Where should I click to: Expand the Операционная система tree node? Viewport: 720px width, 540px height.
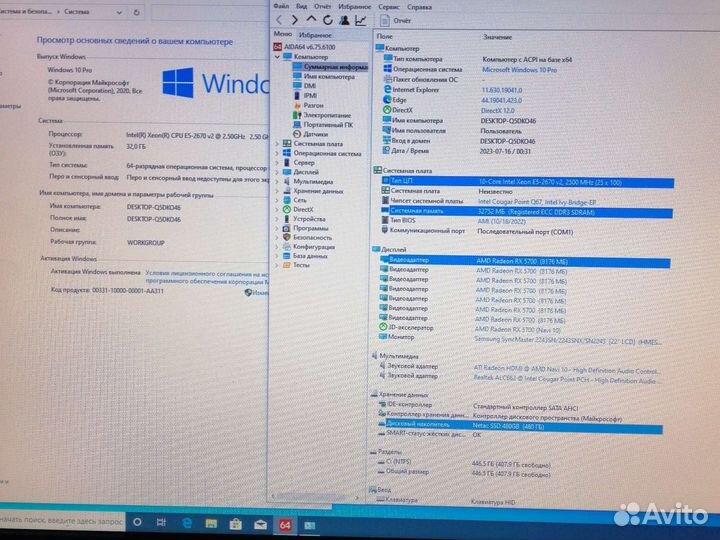(277, 153)
